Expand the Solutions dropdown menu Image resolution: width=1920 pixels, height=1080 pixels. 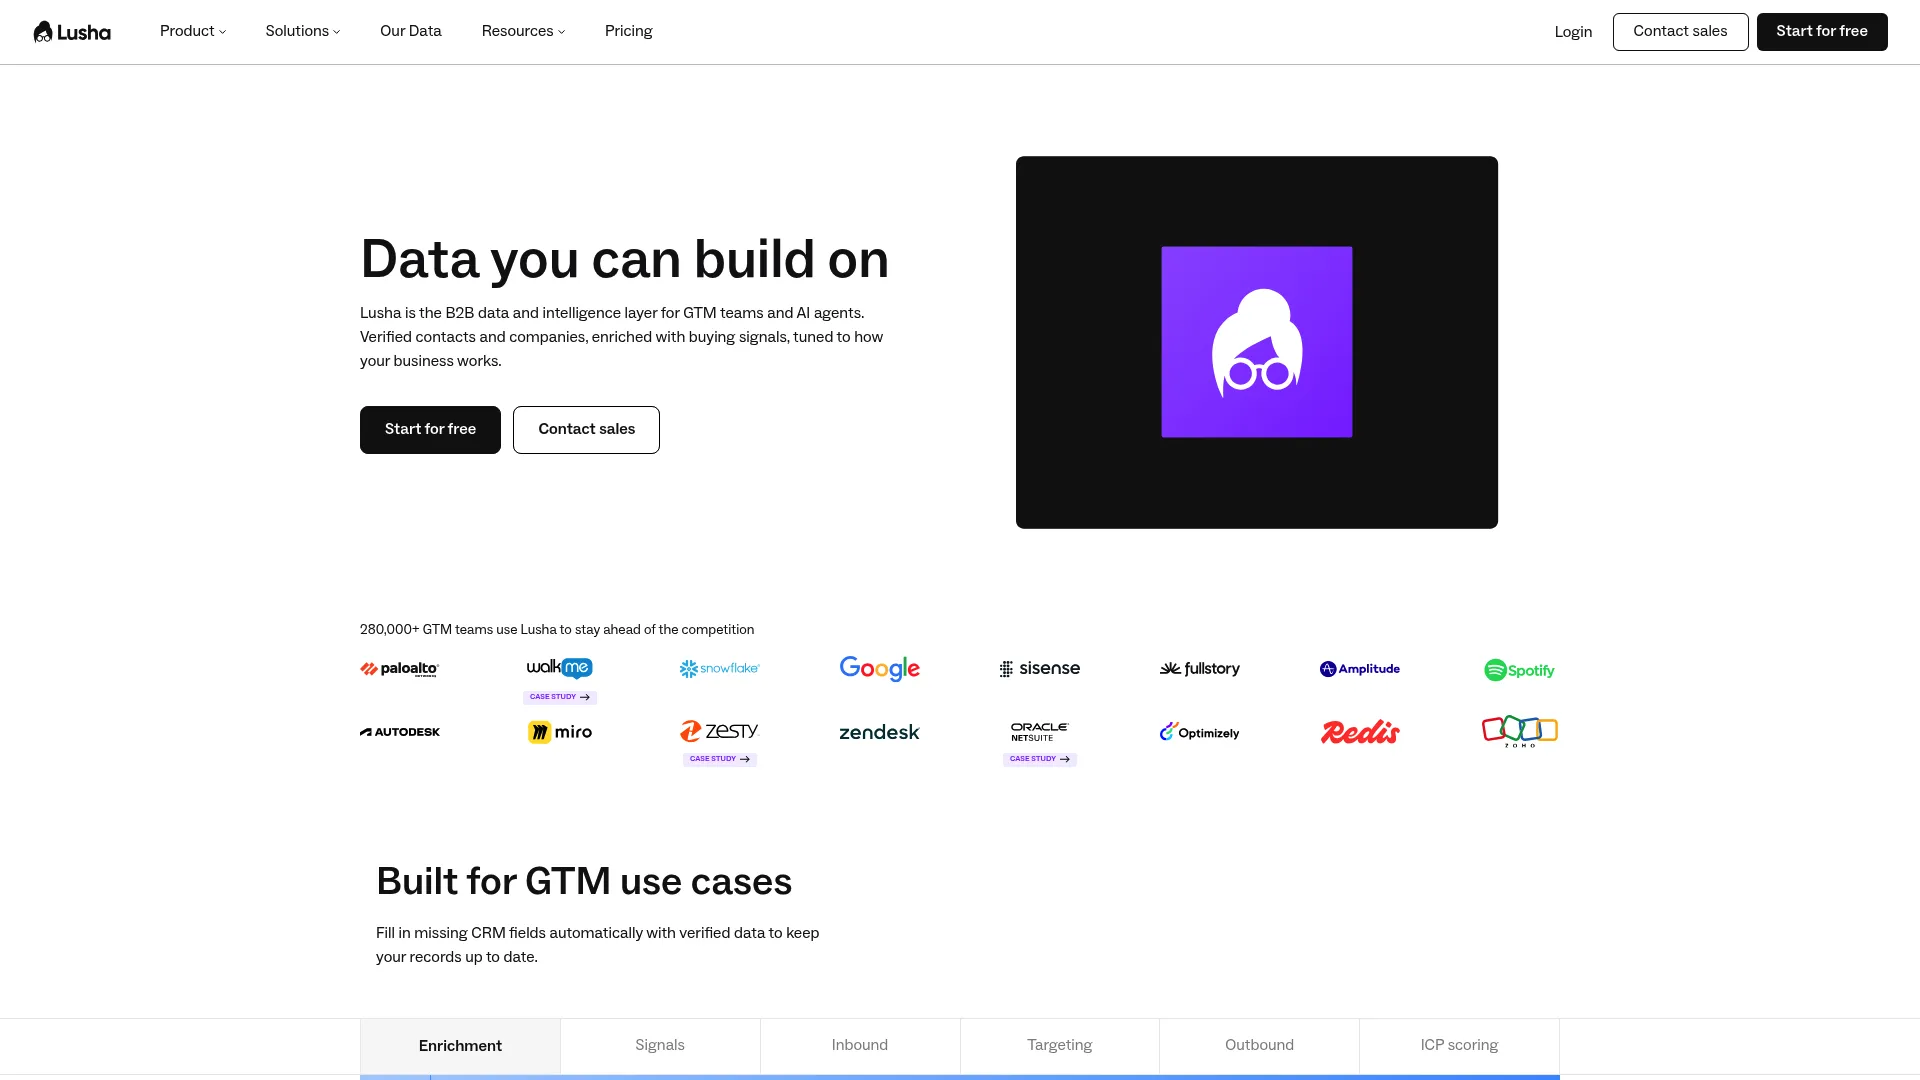[303, 31]
